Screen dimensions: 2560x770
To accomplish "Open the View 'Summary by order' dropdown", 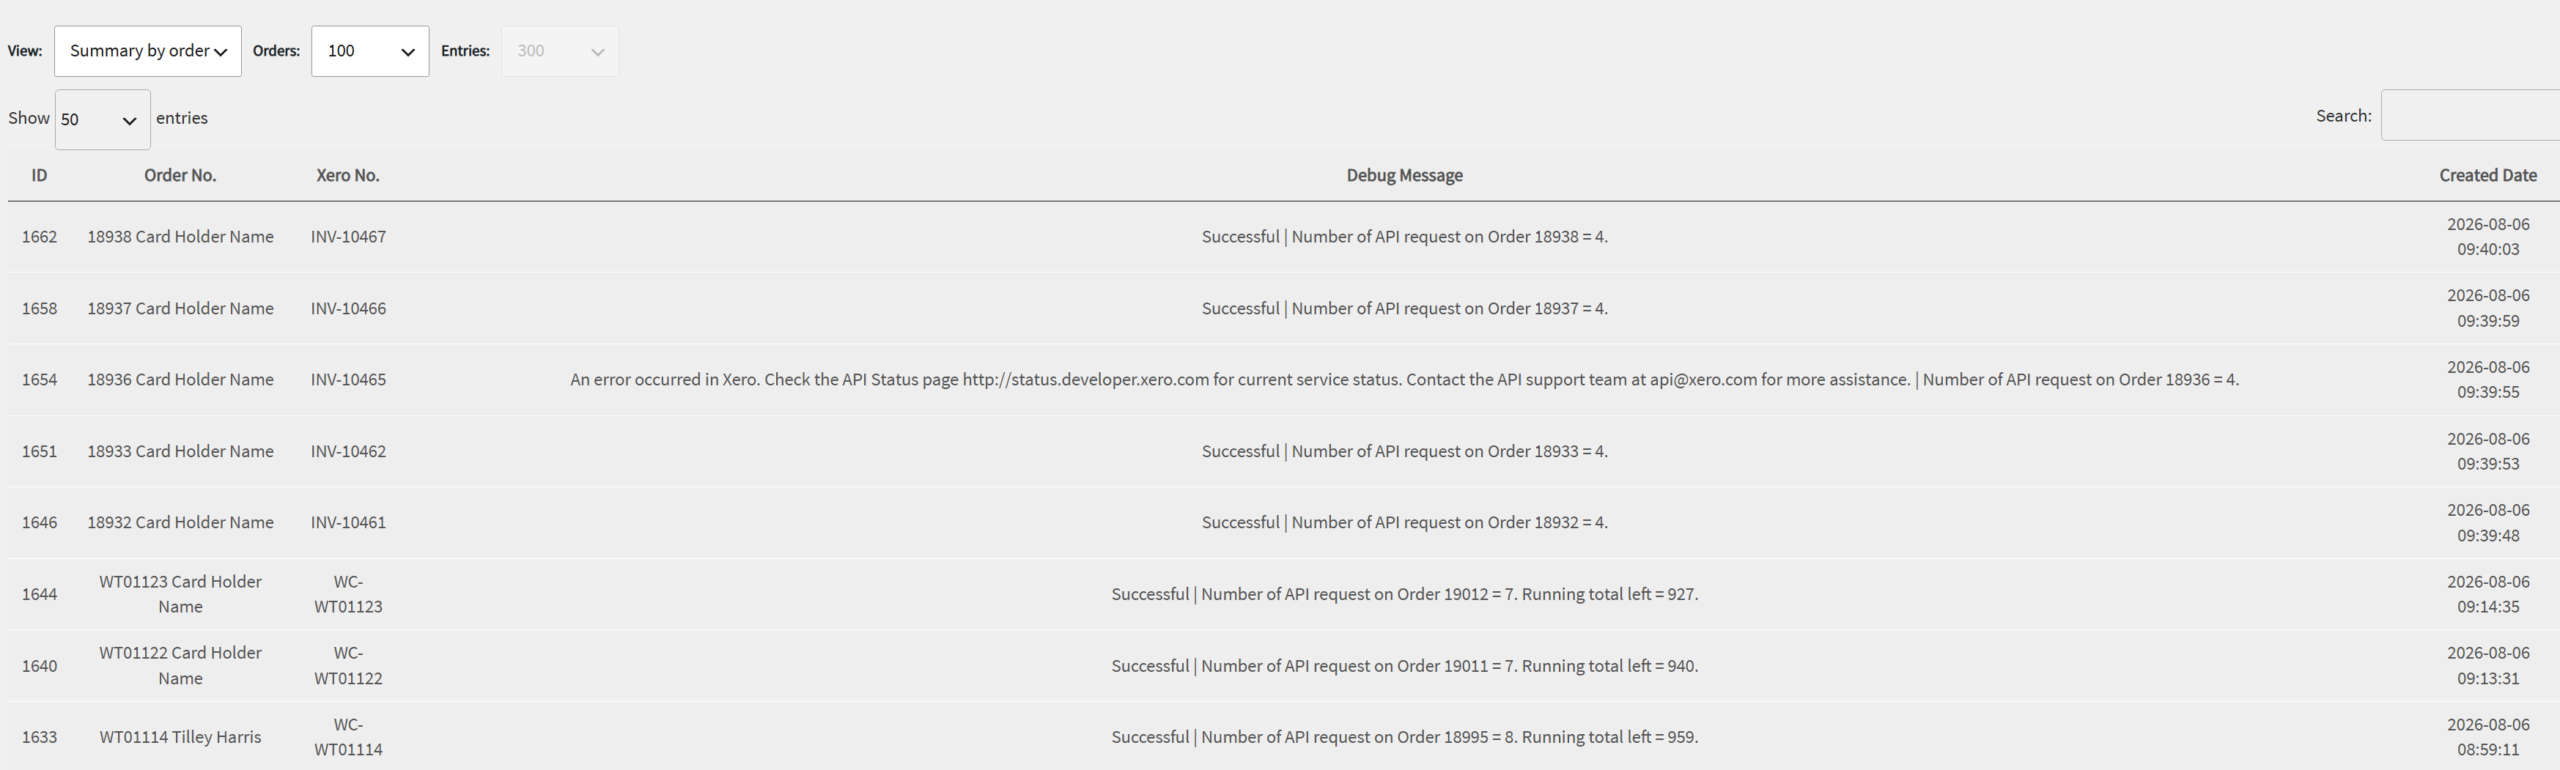I will tap(148, 51).
